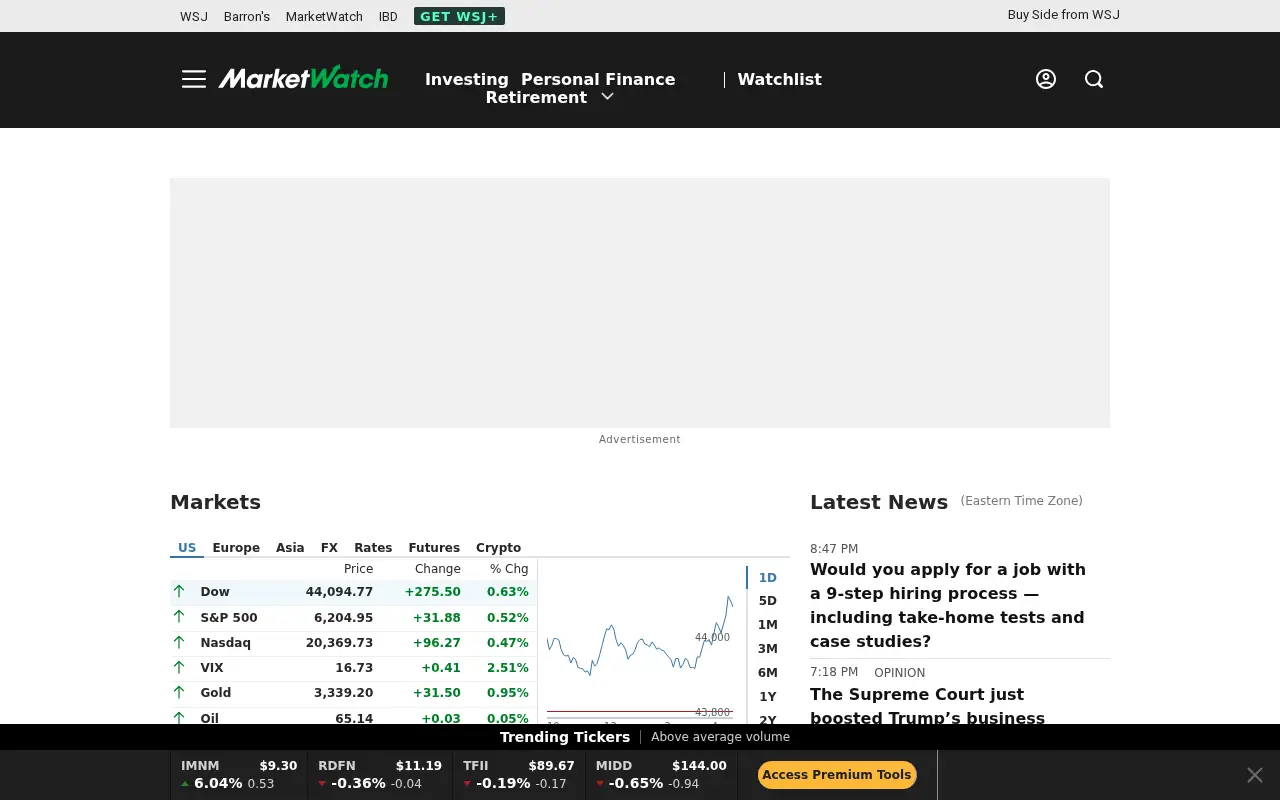Open the user account profile icon
1280x800 pixels.
click(1046, 79)
